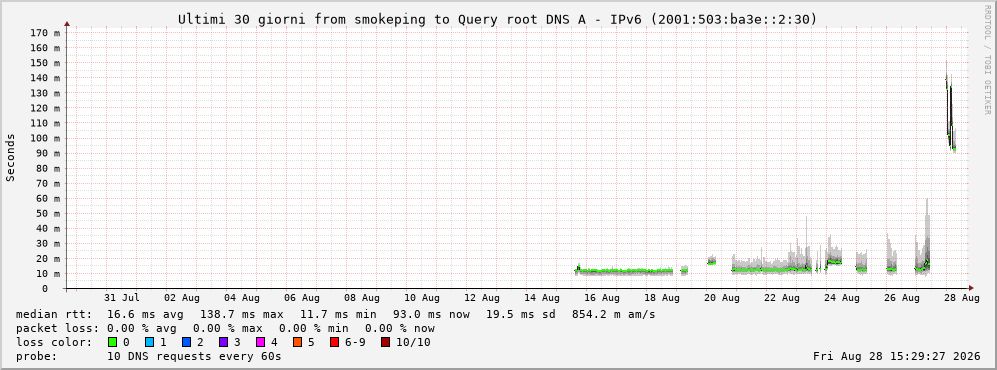Click the dark red 10/10 loss swatch
Viewport: 997px width, 370px height.
point(385,342)
